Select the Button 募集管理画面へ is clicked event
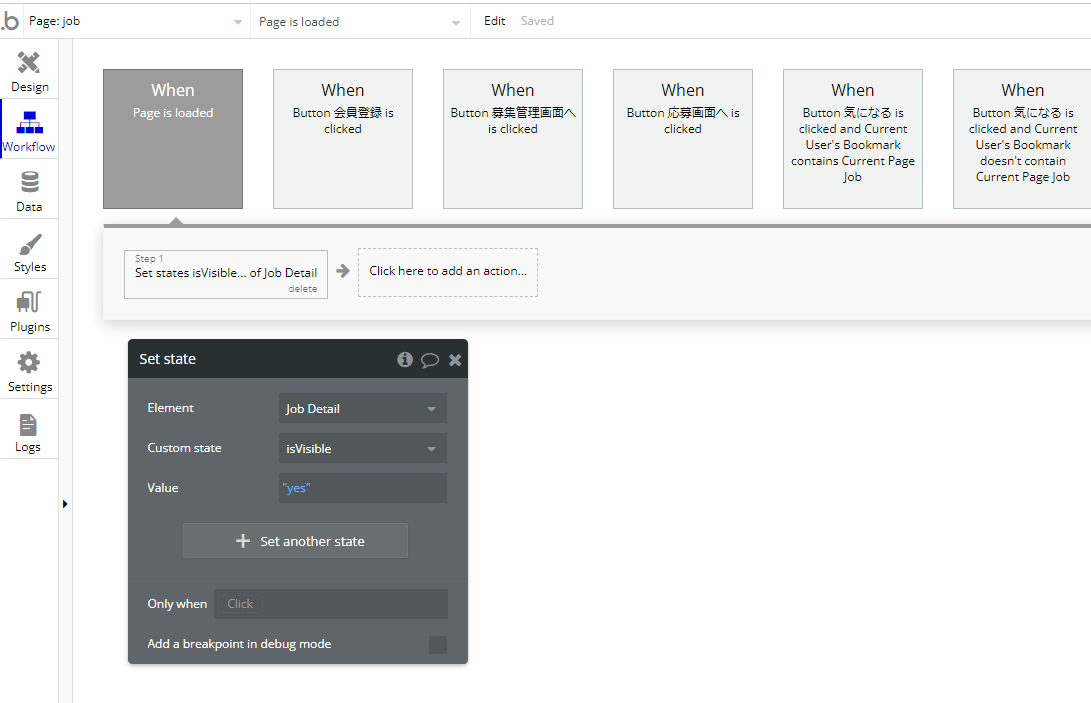The image size is (1091, 703). 513,139
